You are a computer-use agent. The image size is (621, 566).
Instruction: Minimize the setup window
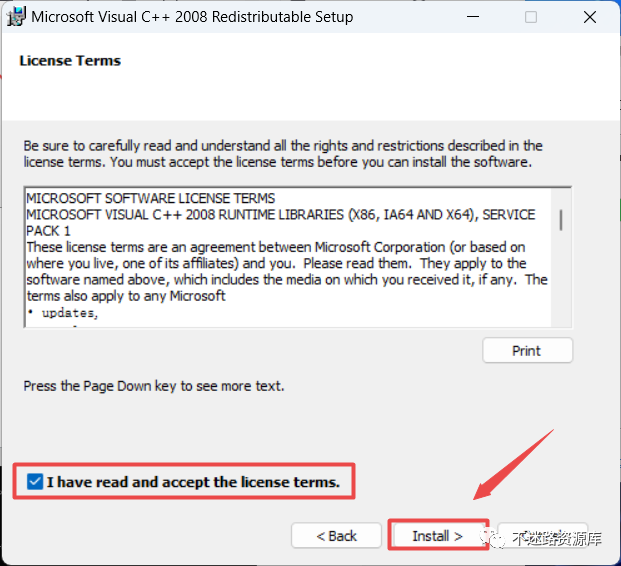click(472, 17)
